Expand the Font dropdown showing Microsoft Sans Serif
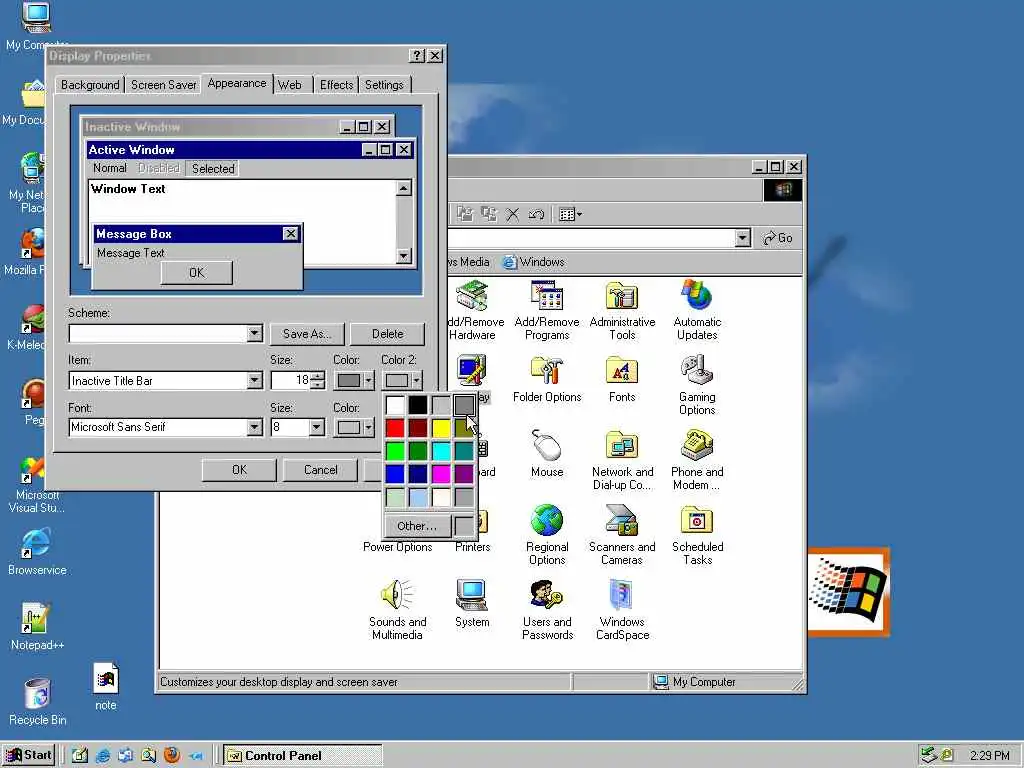The height and width of the screenshot is (768, 1024). coord(254,427)
